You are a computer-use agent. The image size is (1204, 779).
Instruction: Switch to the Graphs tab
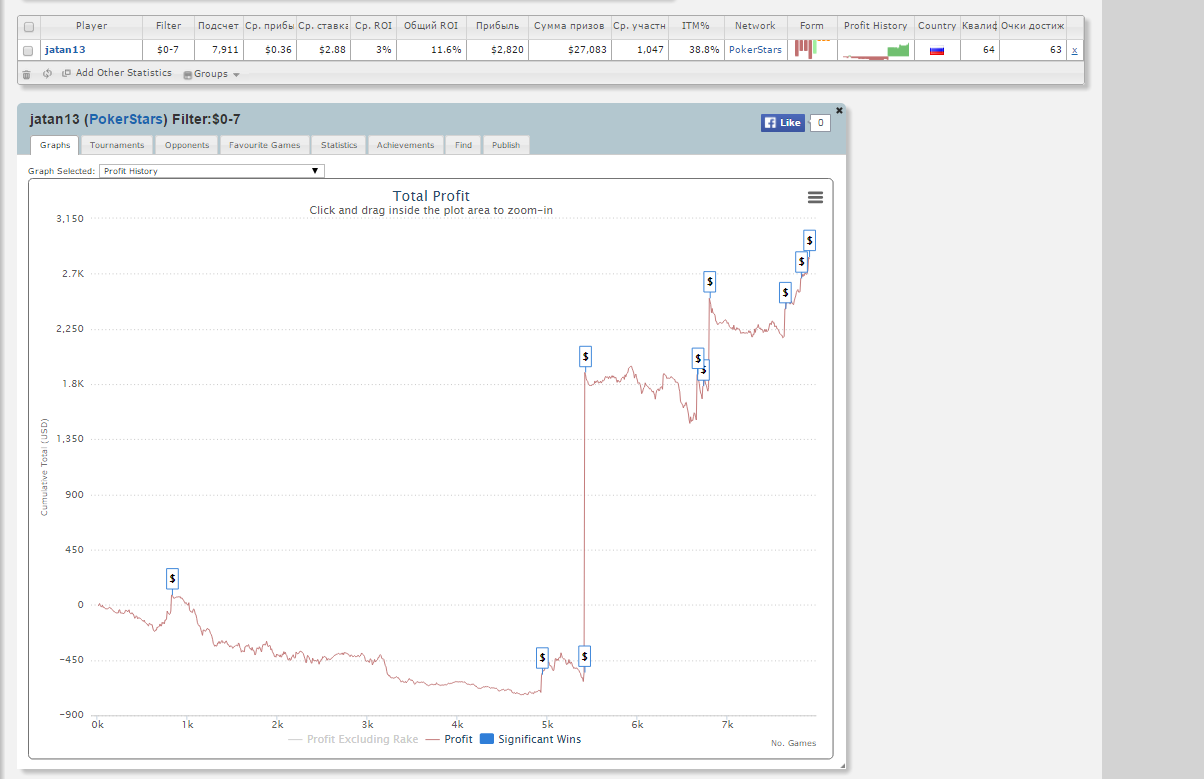coord(55,145)
